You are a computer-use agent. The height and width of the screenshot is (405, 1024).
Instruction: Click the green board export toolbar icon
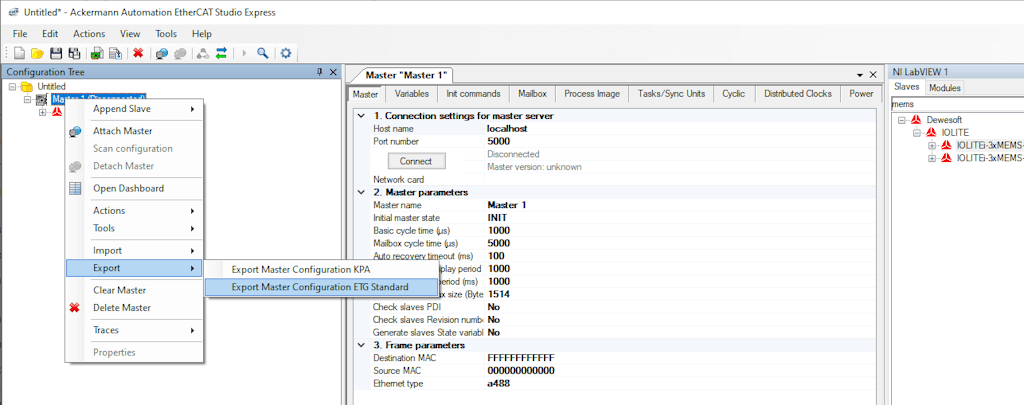pyautogui.click(x=97, y=54)
